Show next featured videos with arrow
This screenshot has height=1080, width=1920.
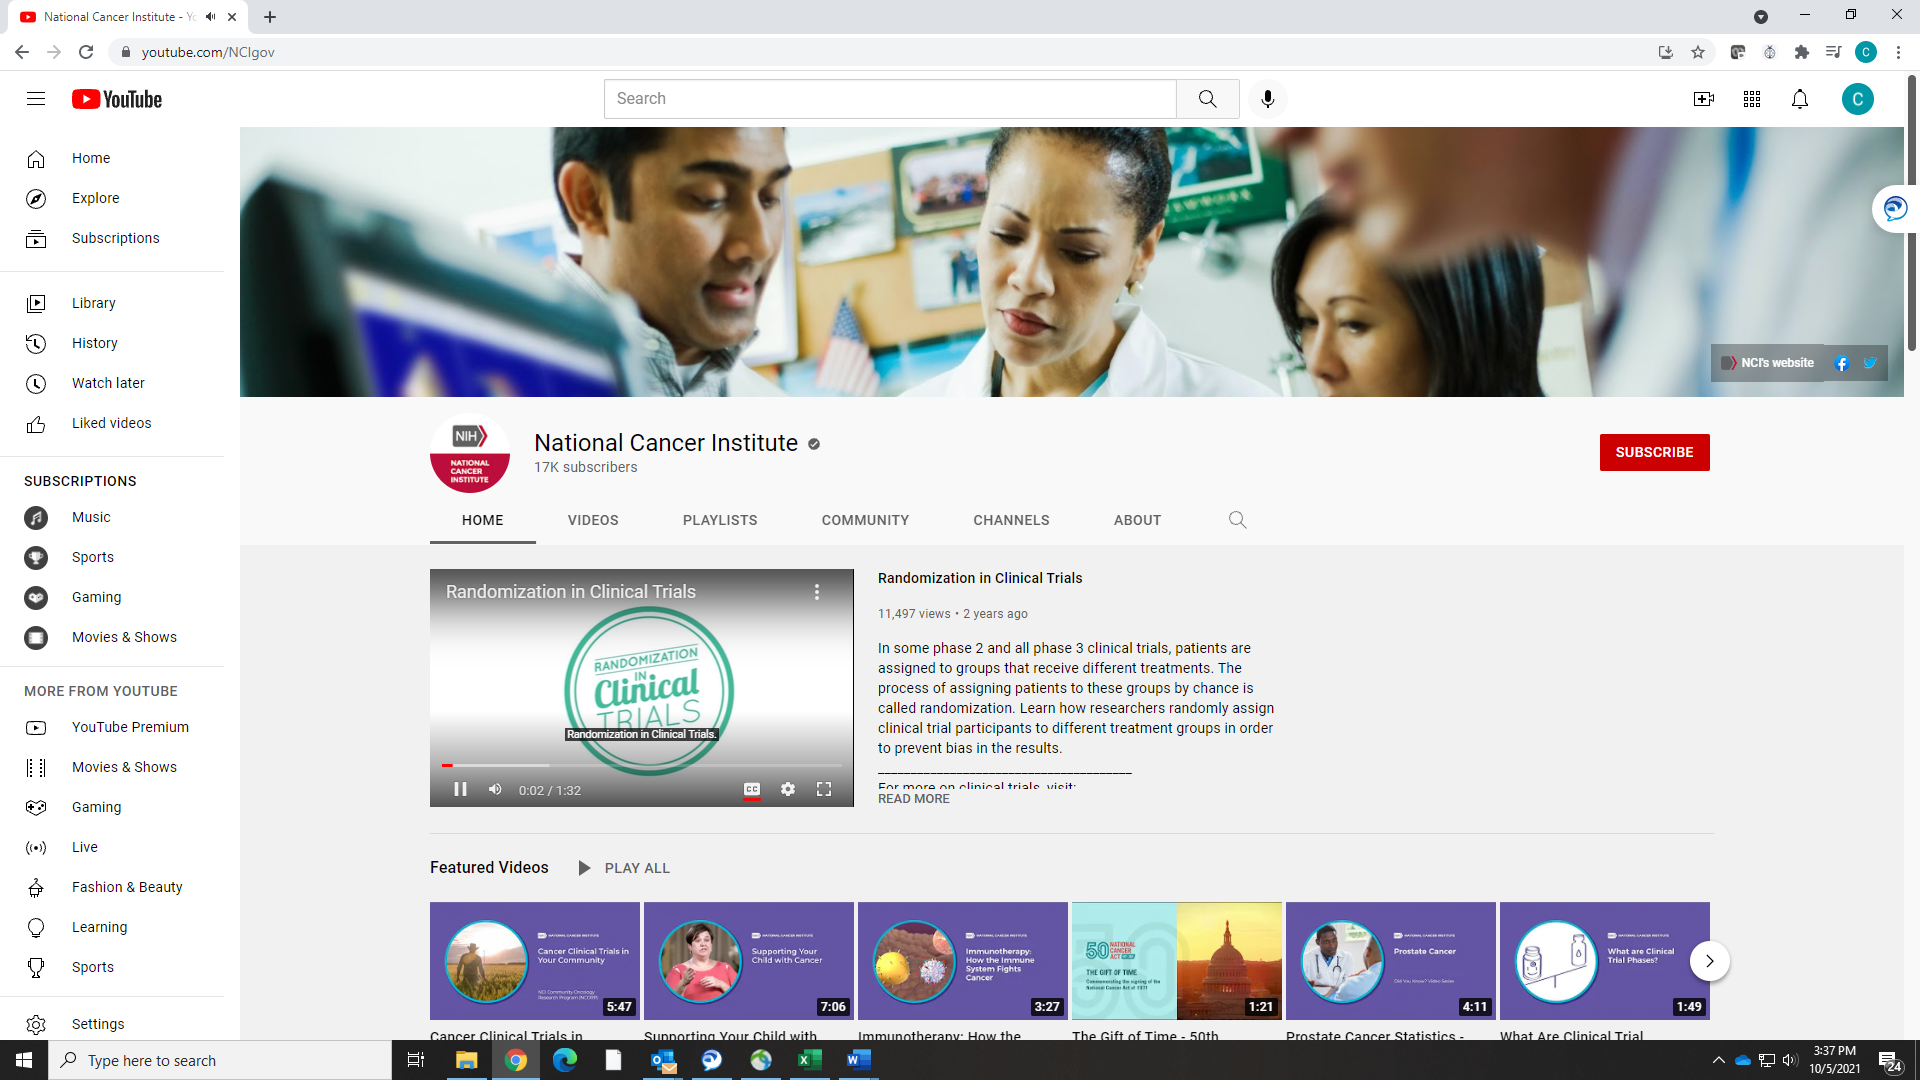point(1709,961)
